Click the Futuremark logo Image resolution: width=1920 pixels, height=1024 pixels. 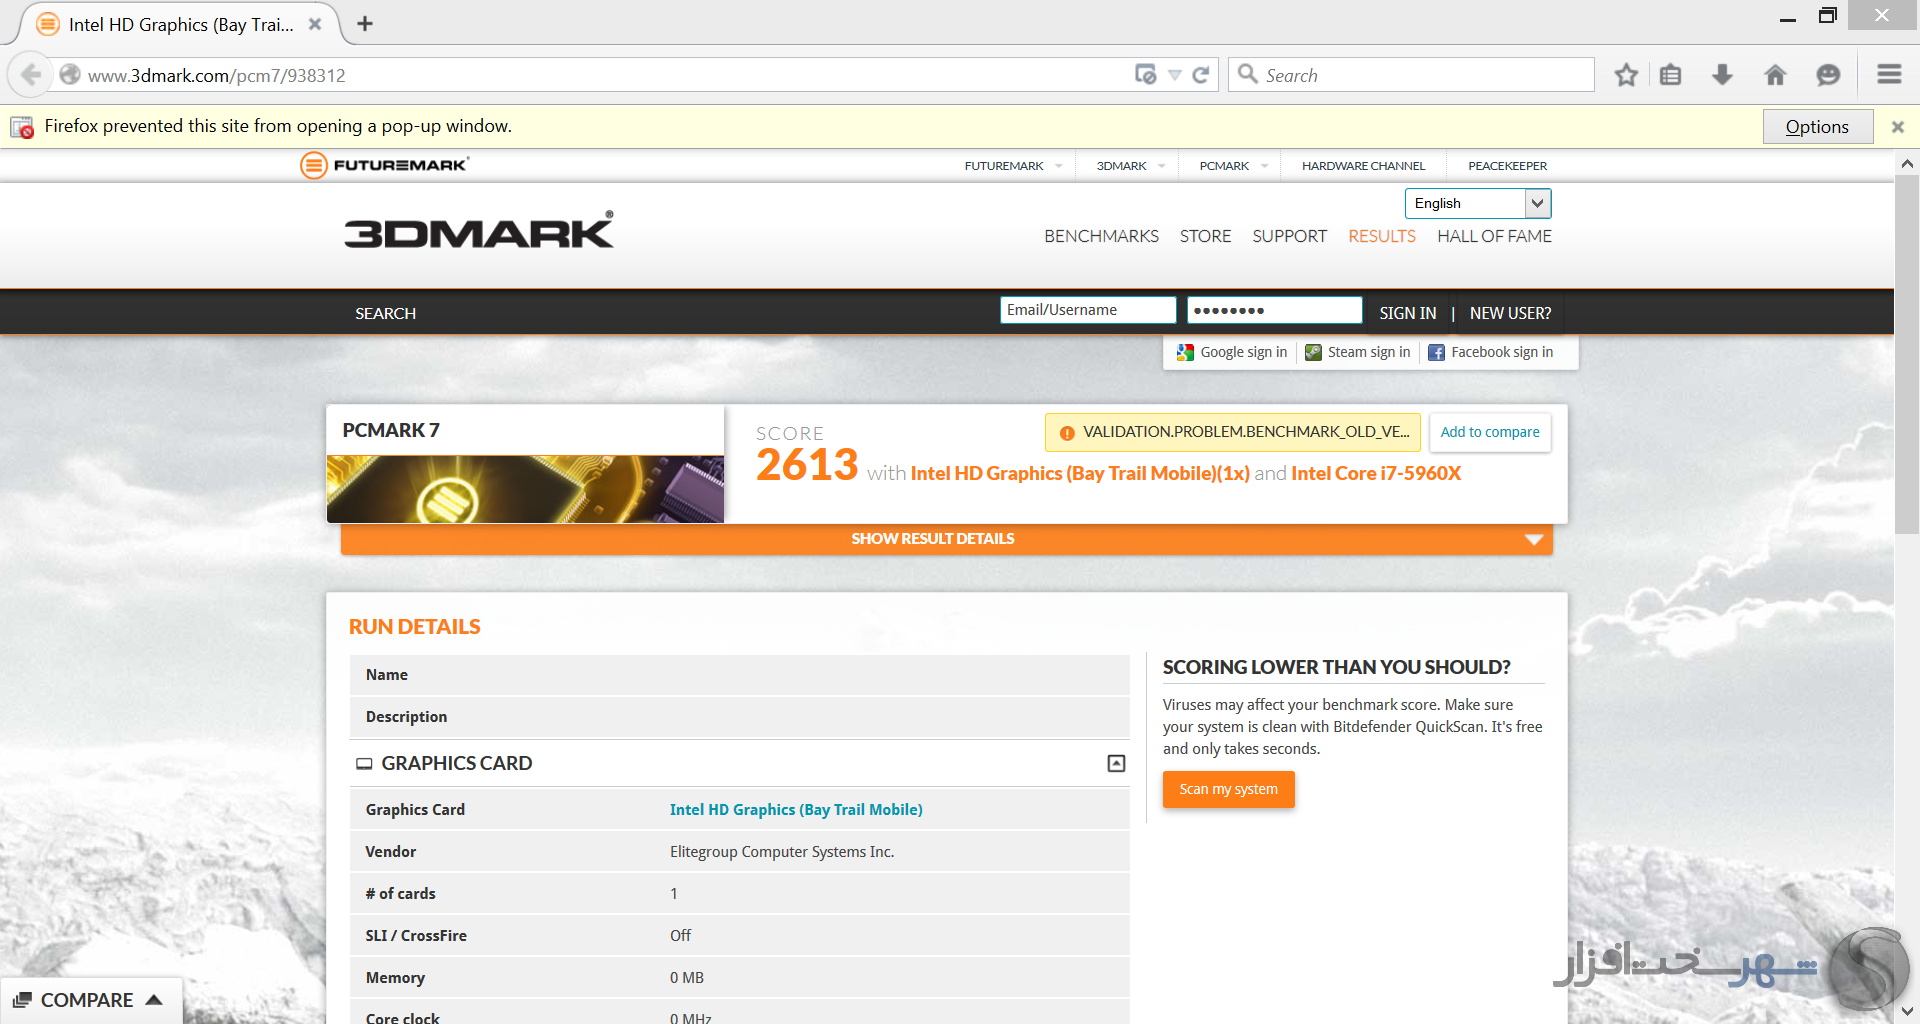coord(384,165)
